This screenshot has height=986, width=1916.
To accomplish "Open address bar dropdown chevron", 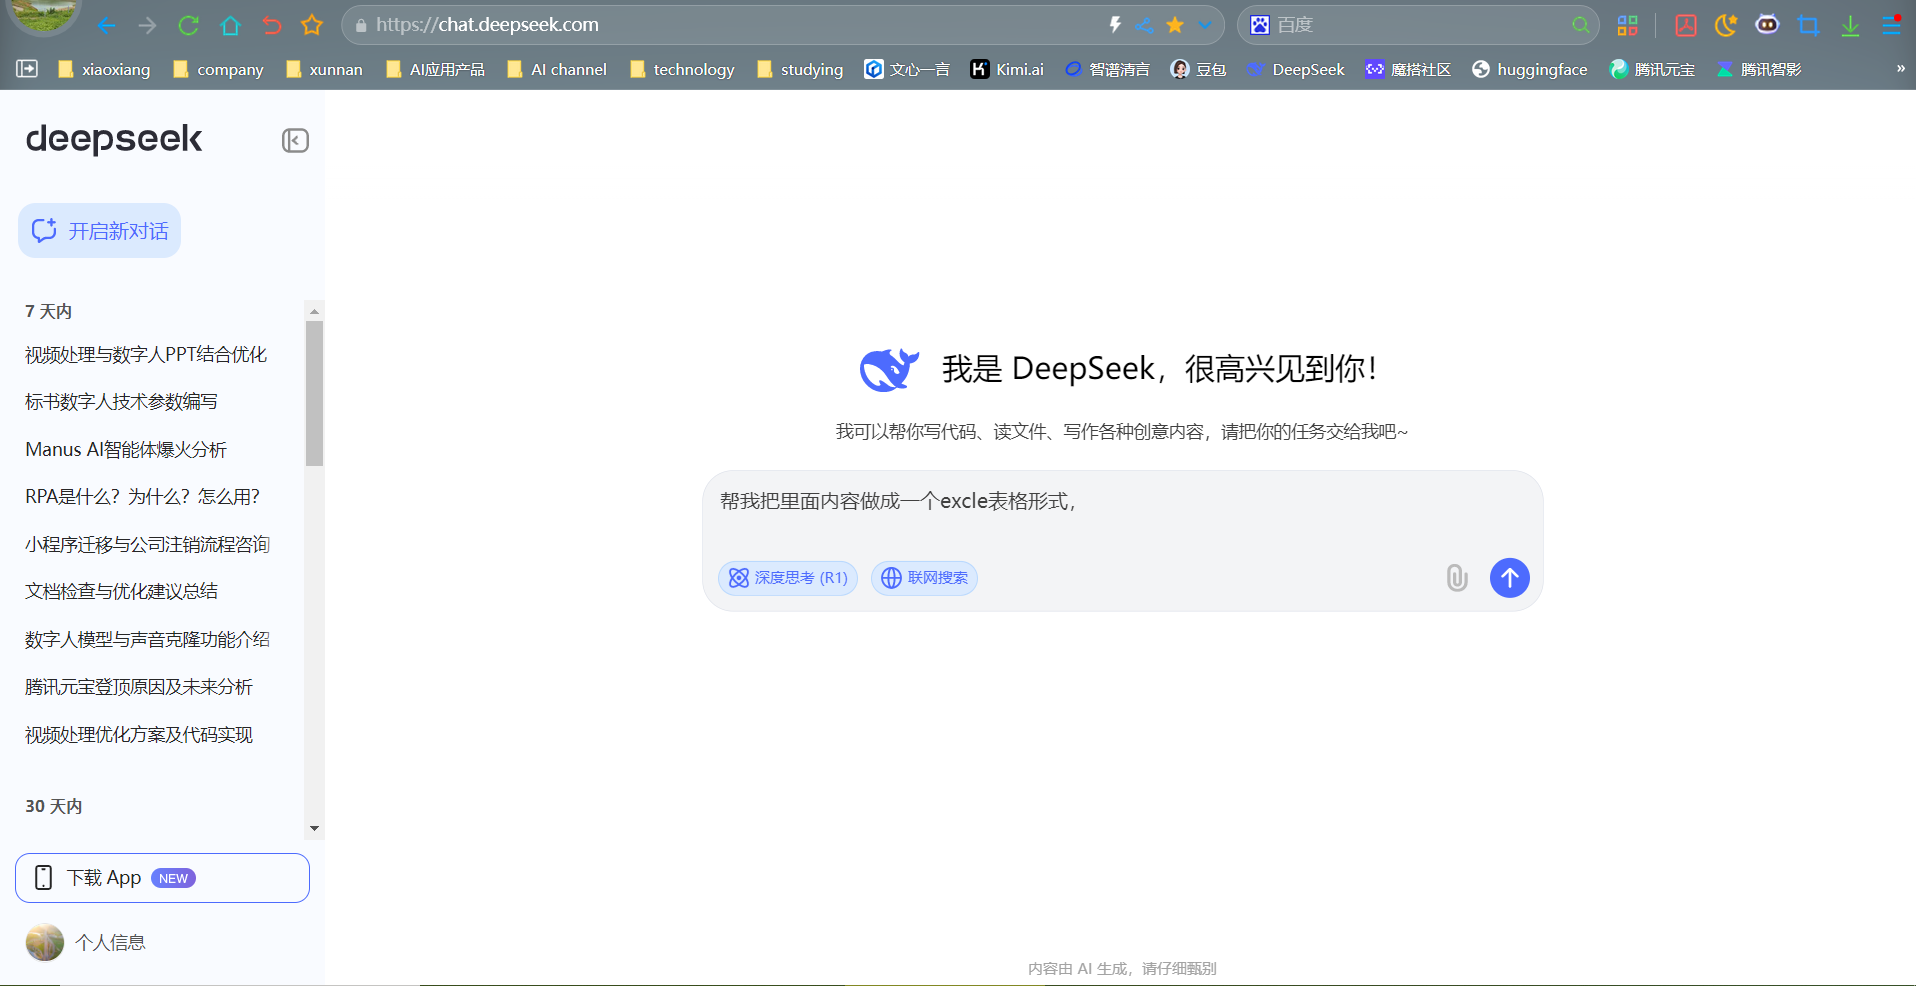I will coord(1205,25).
